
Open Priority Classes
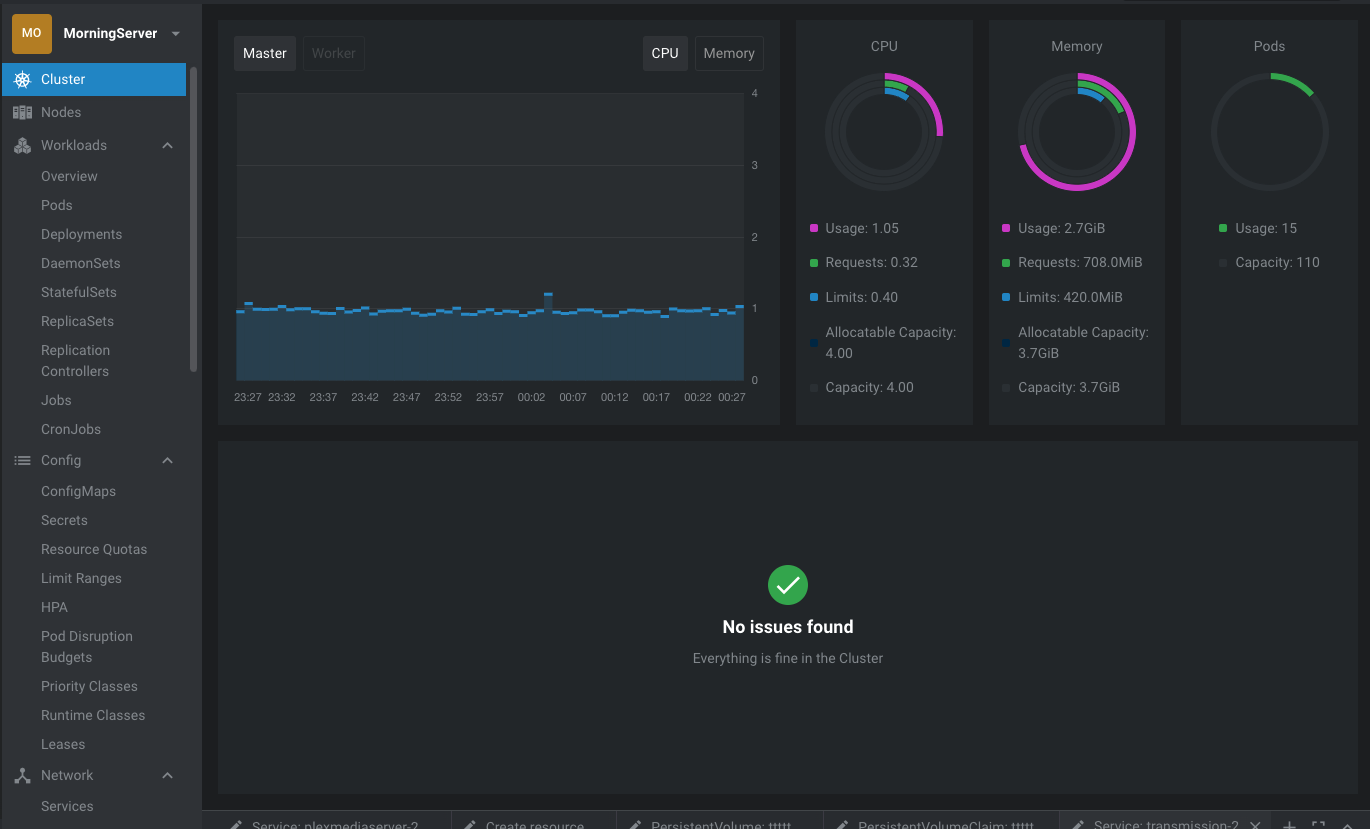[89, 686]
